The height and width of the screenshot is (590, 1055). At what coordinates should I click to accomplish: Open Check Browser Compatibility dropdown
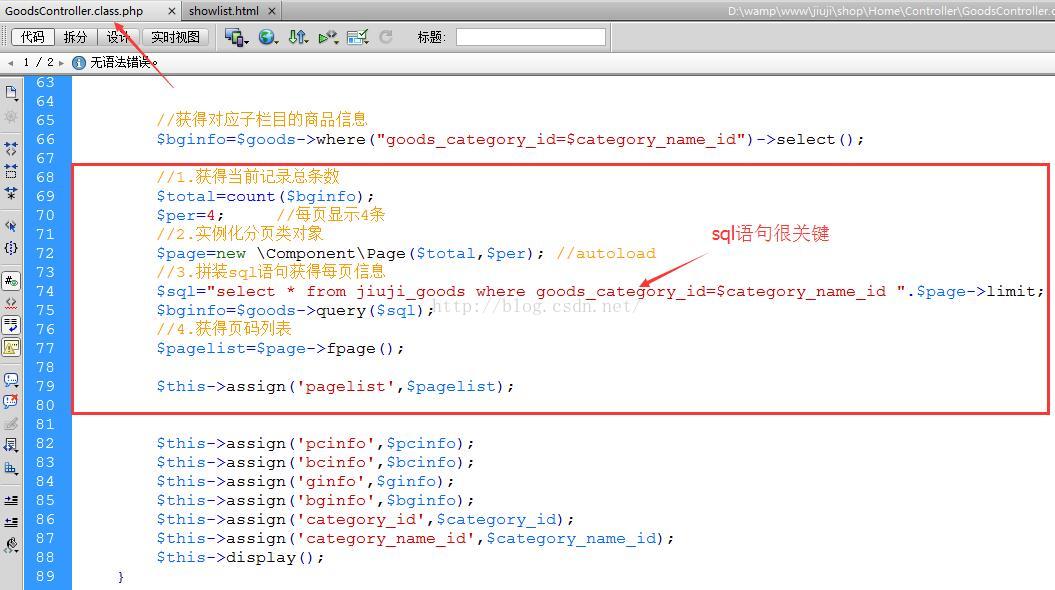357,37
